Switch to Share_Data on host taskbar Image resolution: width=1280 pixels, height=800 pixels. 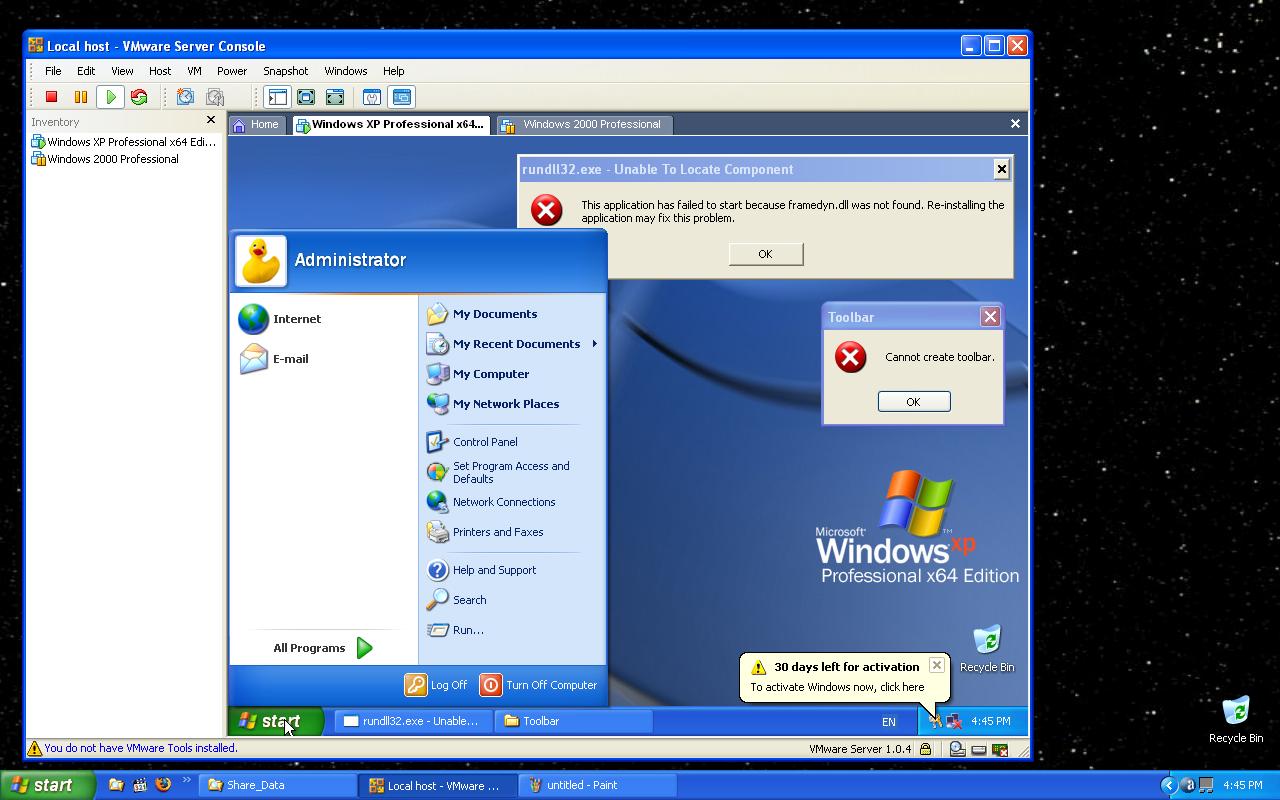[277, 785]
